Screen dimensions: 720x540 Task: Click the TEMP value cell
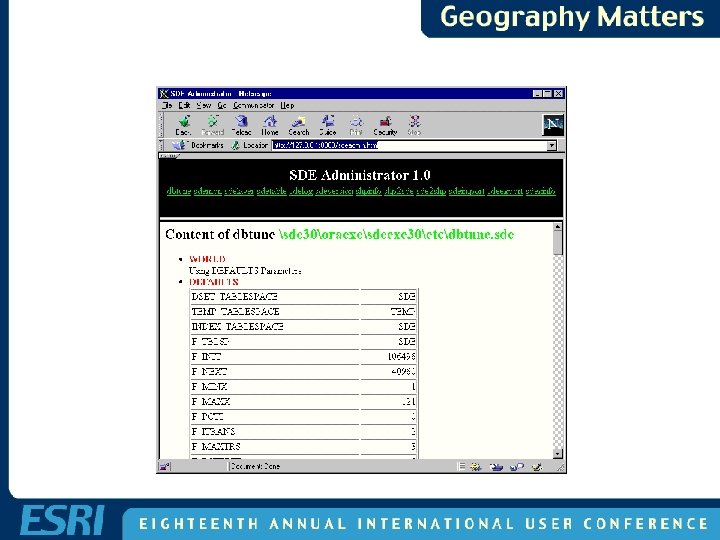(388, 312)
